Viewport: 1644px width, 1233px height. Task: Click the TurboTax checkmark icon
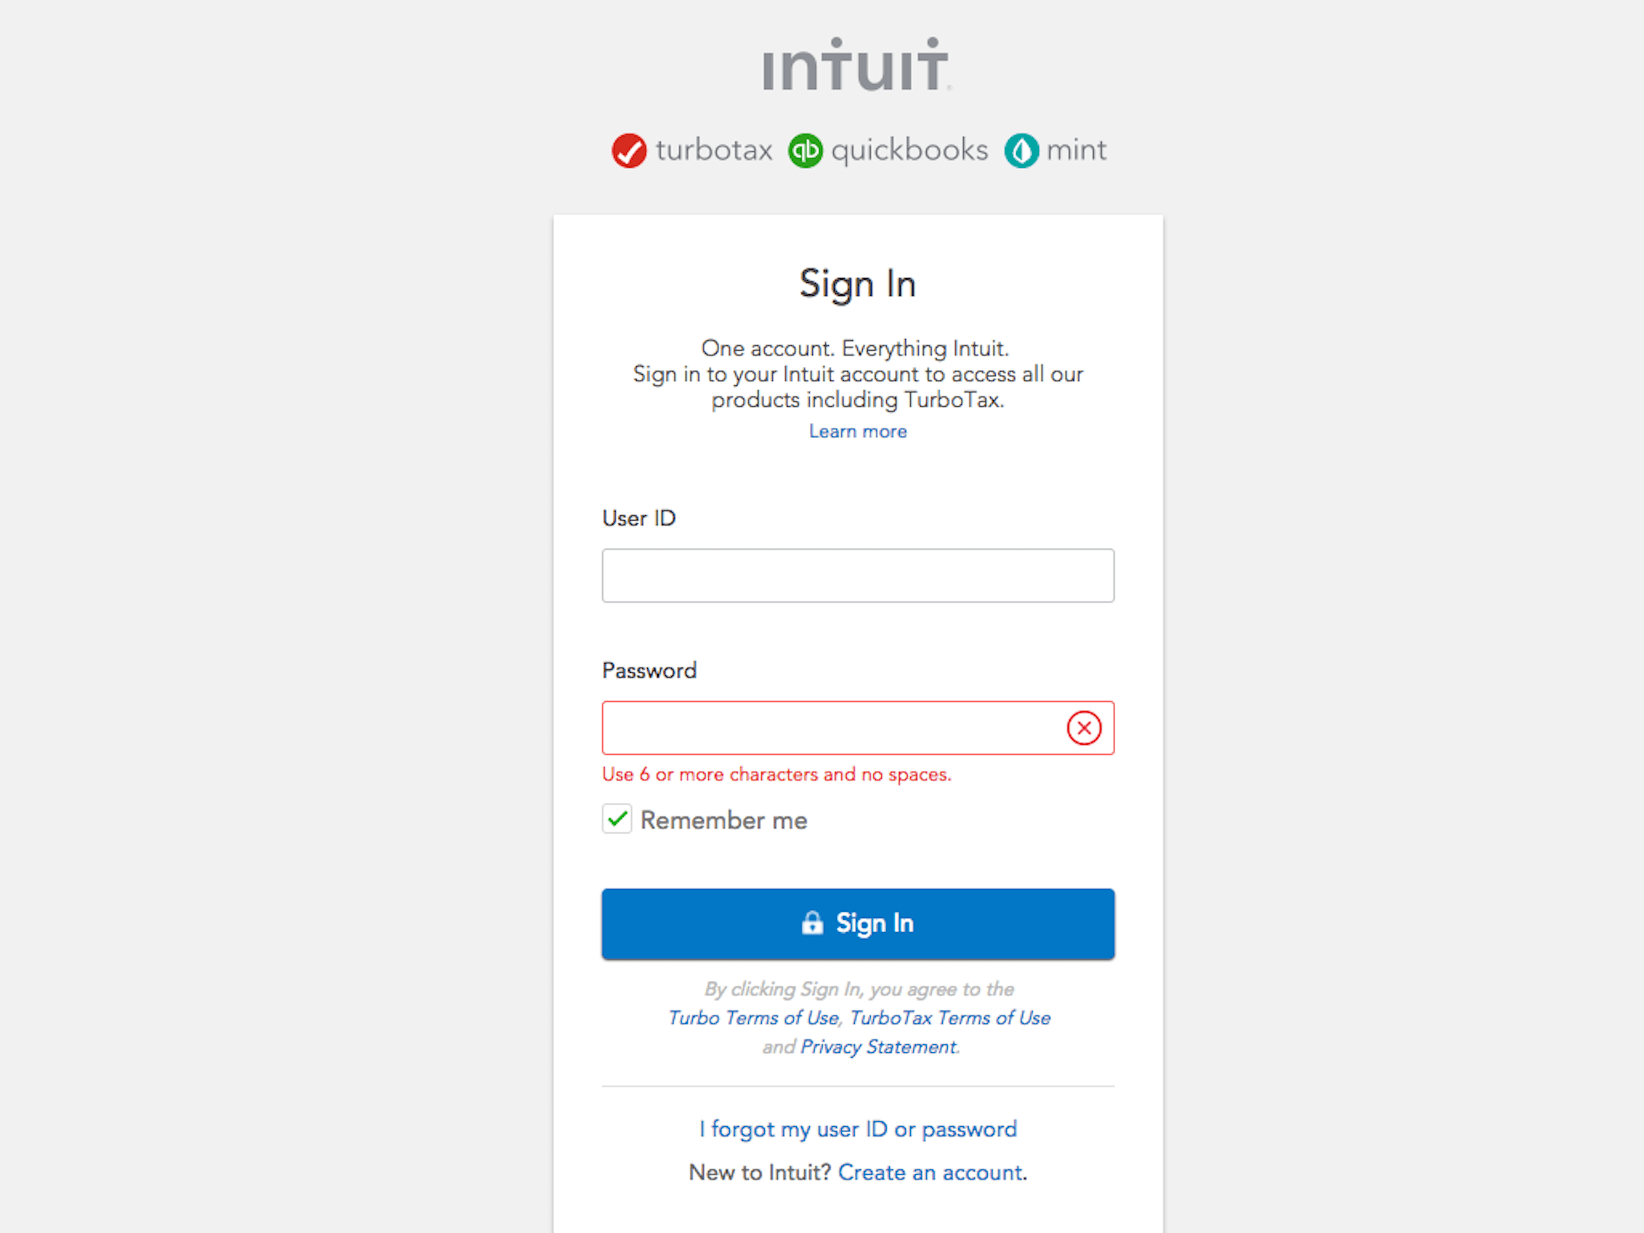click(629, 150)
